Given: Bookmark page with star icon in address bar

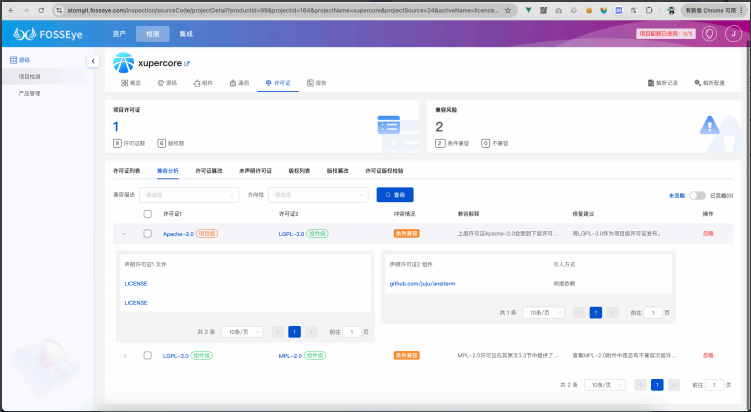Looking at the screenshot, I should tap(508, 10).
